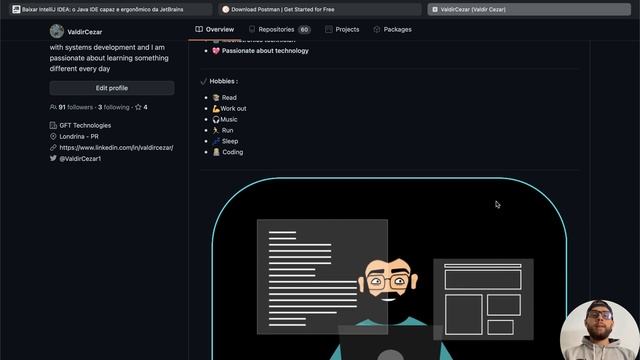Click the Londrina - PR location text
The height and width of the screenshot is (360, 640).
79,136
